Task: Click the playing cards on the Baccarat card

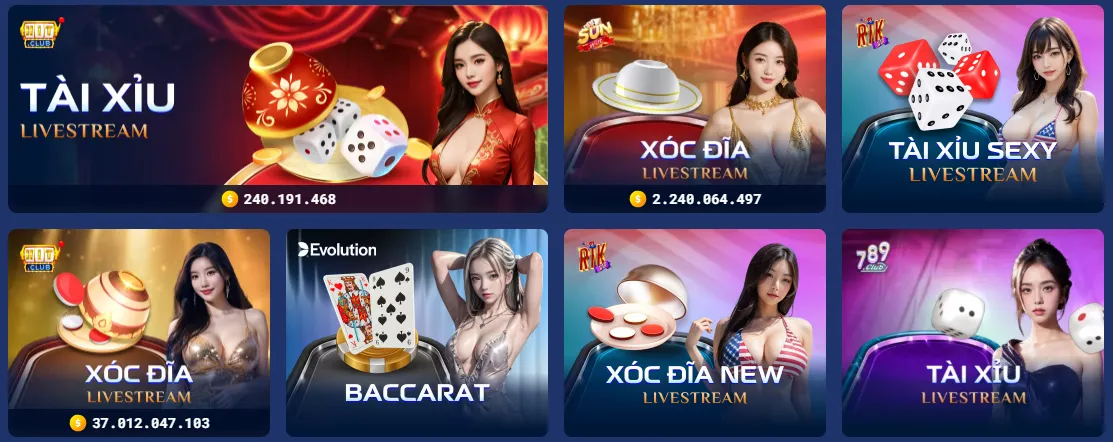Action: [x=369, y=305]
